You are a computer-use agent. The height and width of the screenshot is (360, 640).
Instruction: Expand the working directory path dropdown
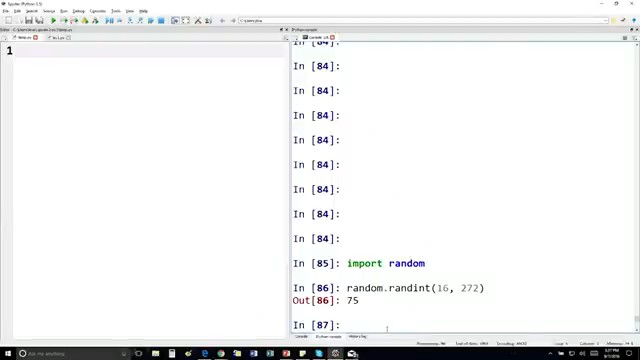(605, 20)
